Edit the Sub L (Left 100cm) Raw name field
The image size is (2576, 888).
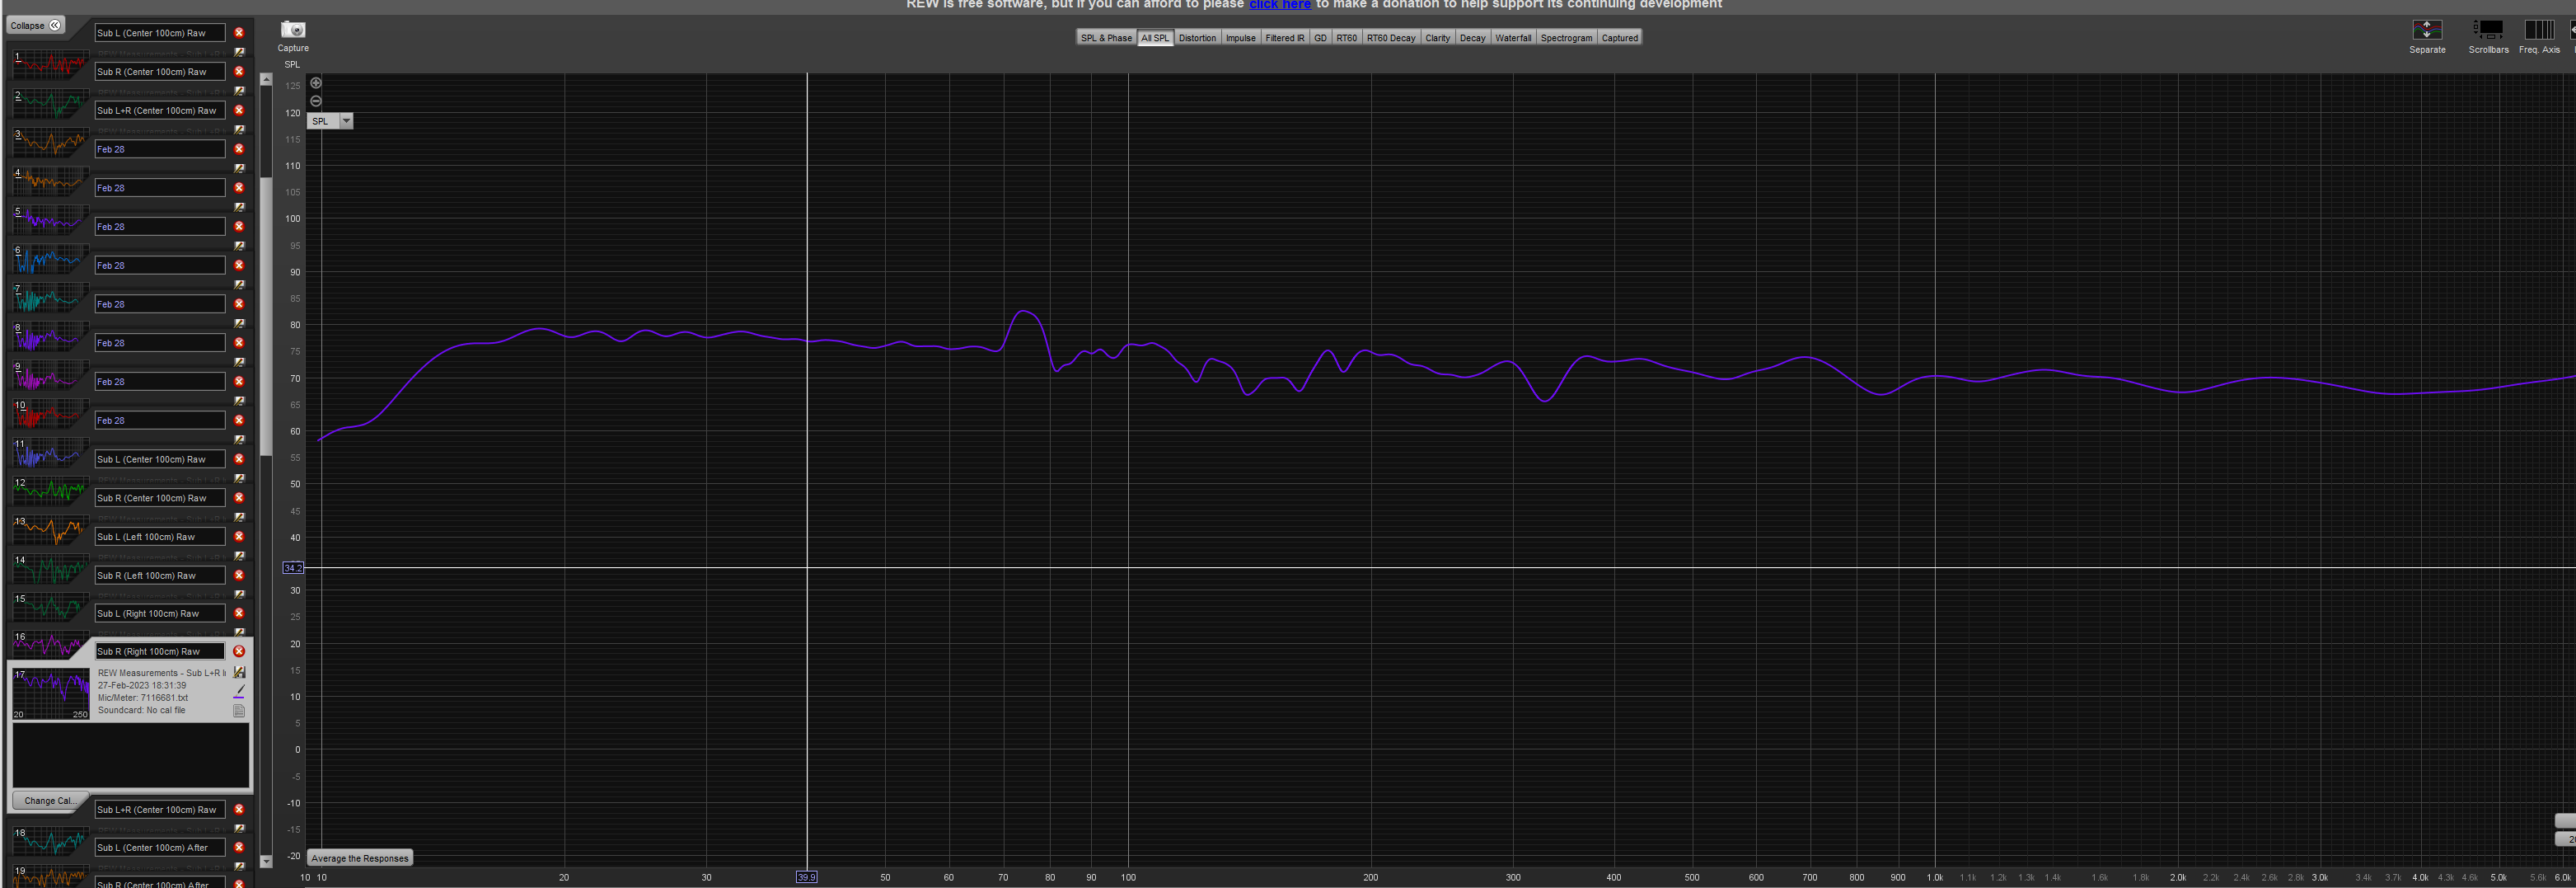point(160,536)
